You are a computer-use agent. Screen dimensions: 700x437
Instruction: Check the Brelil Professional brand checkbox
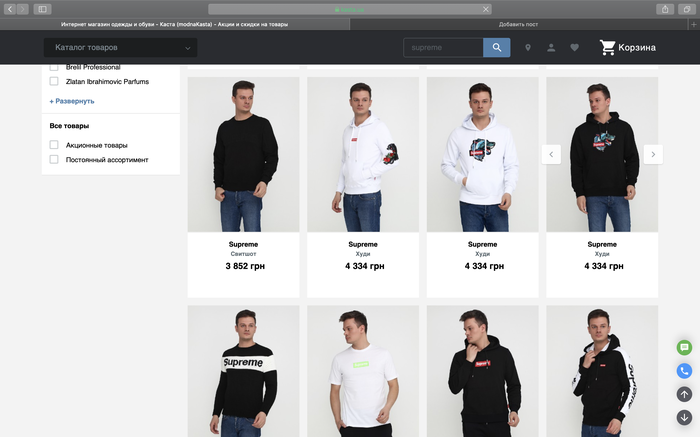tap(54, 67)
